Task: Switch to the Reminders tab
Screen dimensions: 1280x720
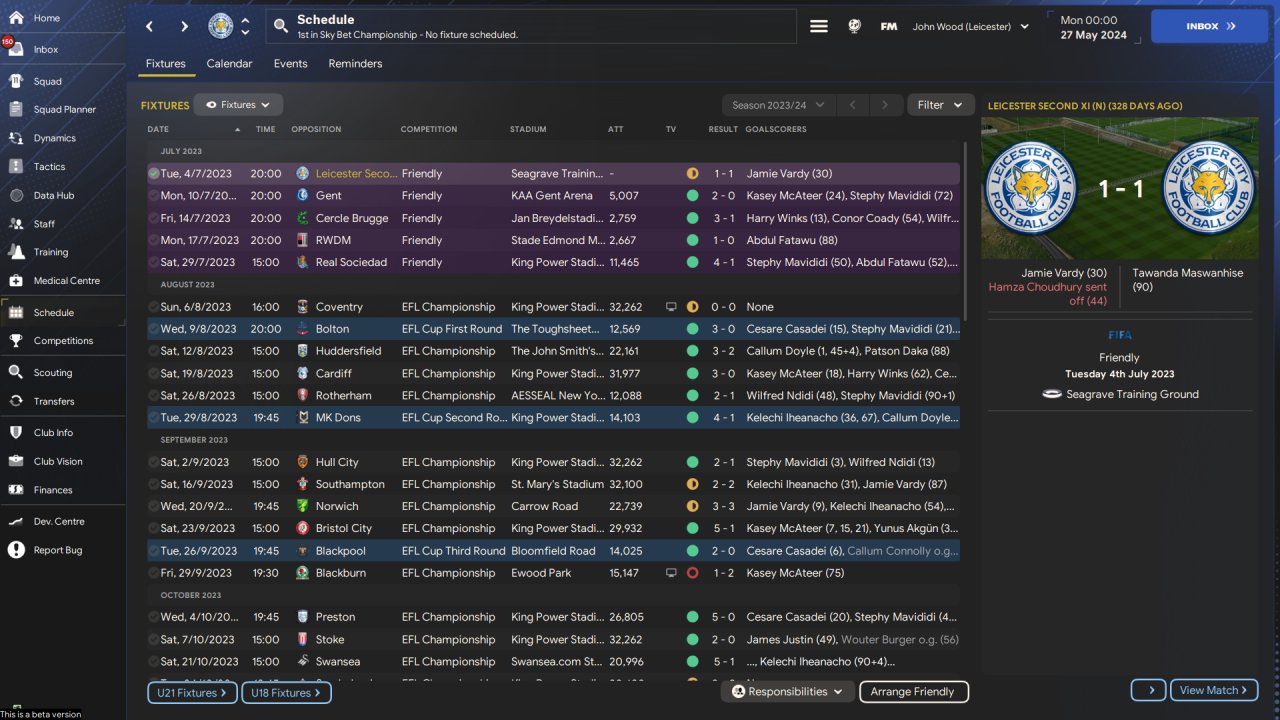Action: pos(355,64)
